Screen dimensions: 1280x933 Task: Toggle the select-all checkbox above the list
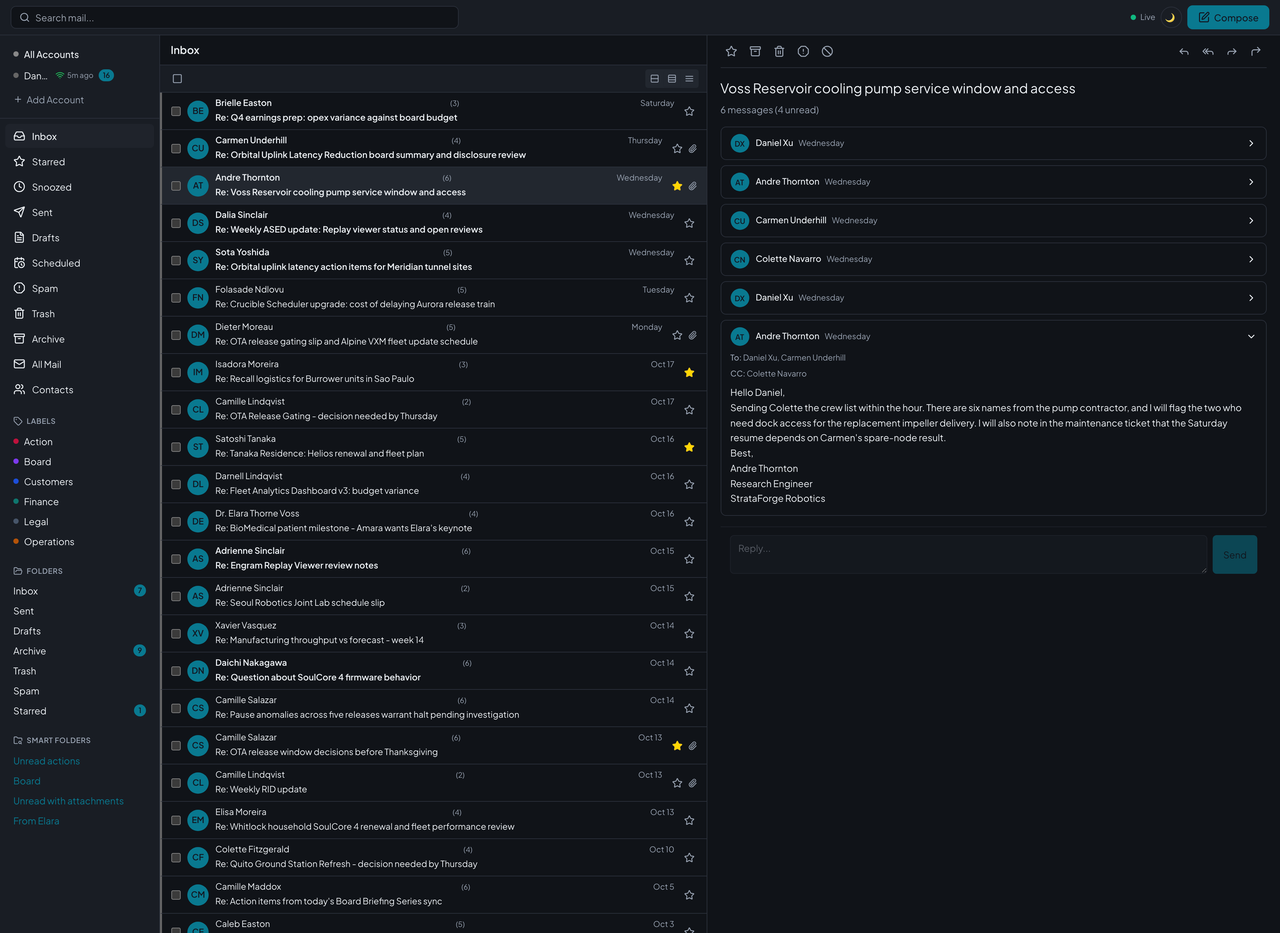(177, 79)
